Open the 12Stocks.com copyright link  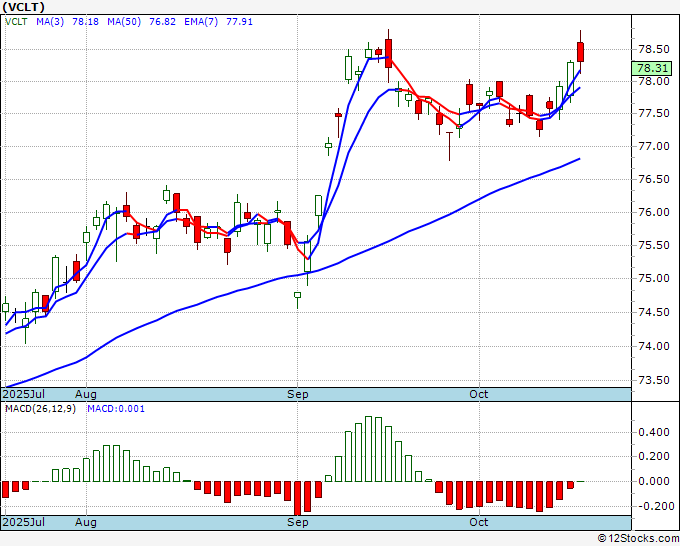click(x=638, y=539)
